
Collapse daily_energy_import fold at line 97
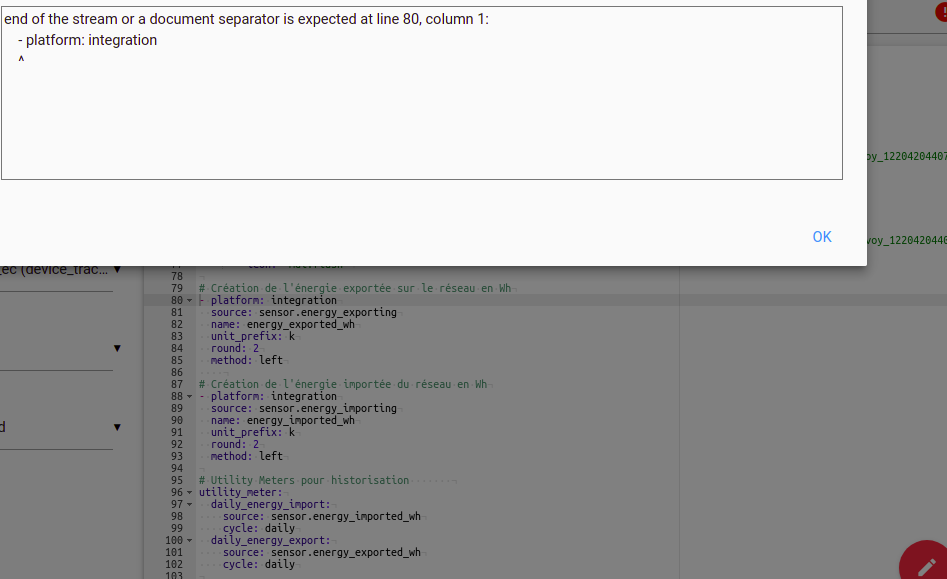click(190, 505)
